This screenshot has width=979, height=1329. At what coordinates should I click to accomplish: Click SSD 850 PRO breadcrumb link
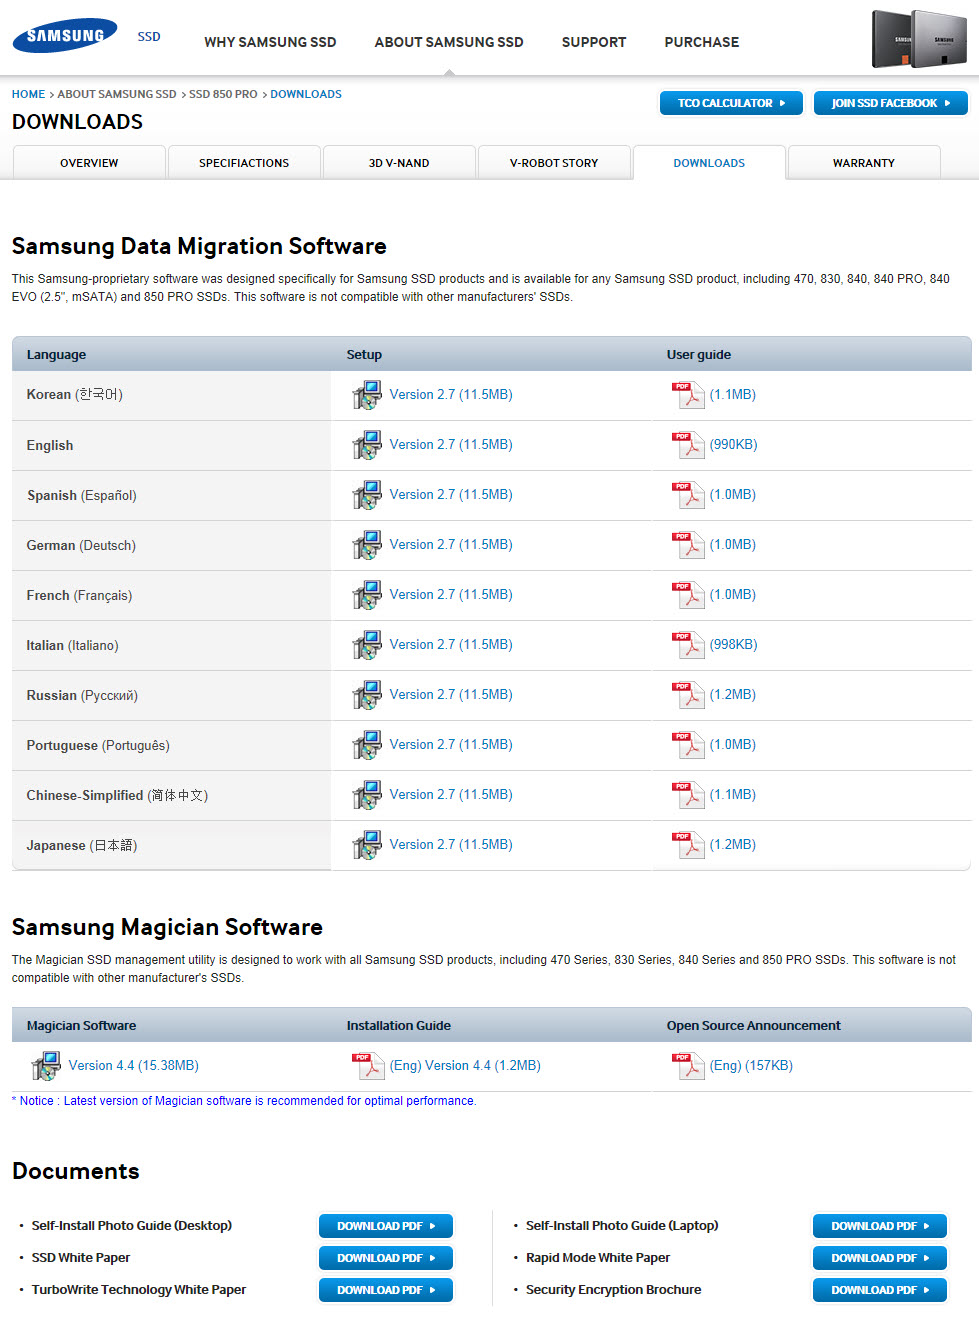pyautogui.click(x=223, y=94)
